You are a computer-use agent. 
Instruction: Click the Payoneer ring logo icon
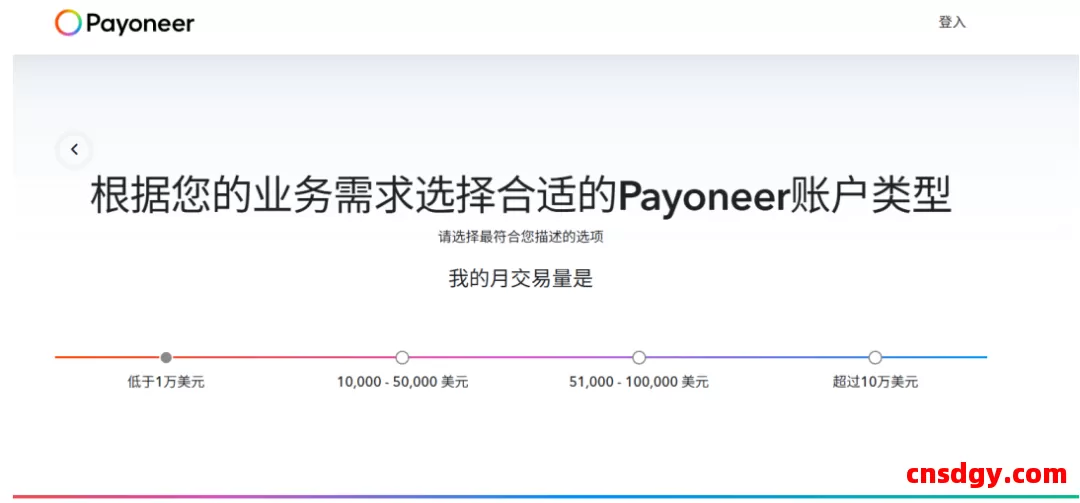pos(68,23)
